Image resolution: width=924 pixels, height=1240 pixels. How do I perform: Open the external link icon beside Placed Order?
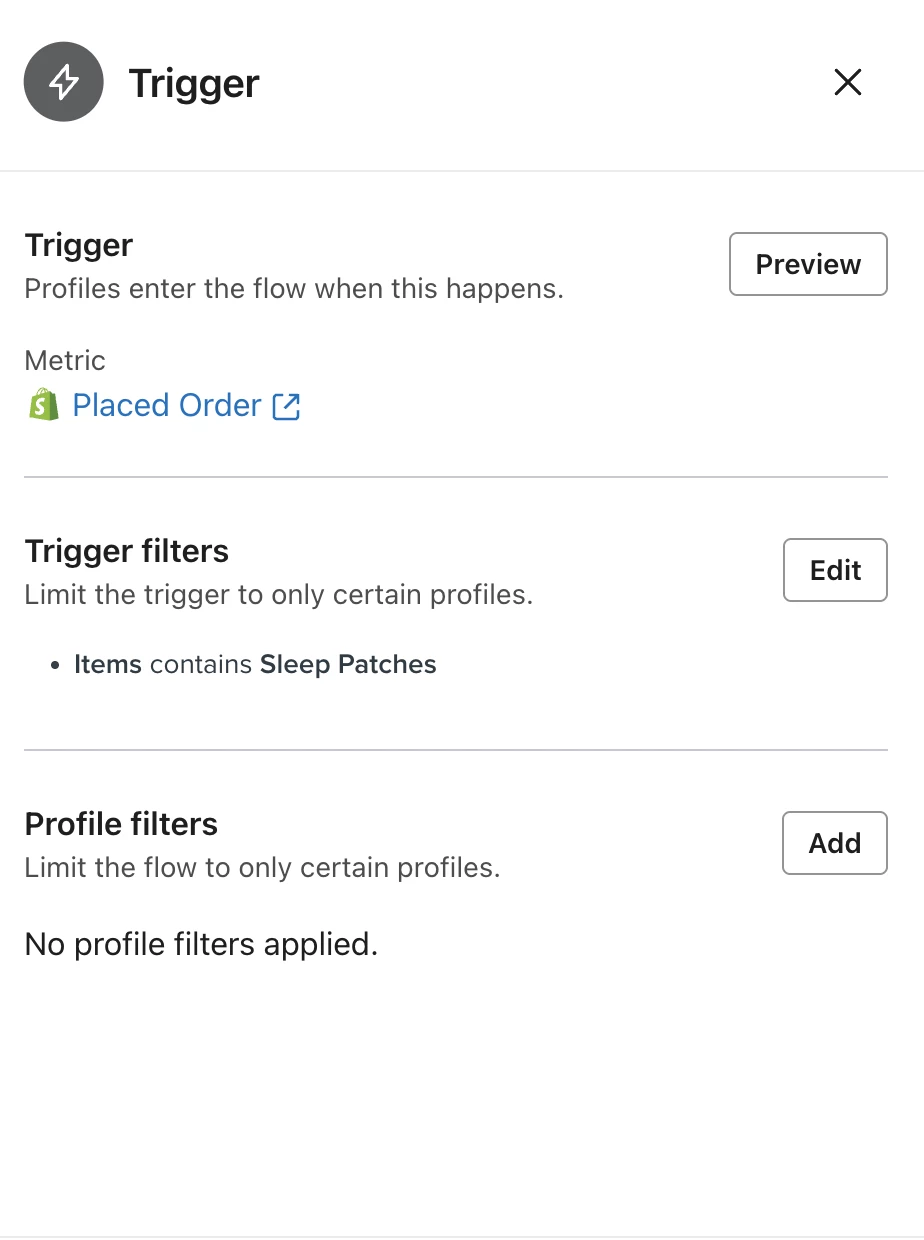point(287,406)
